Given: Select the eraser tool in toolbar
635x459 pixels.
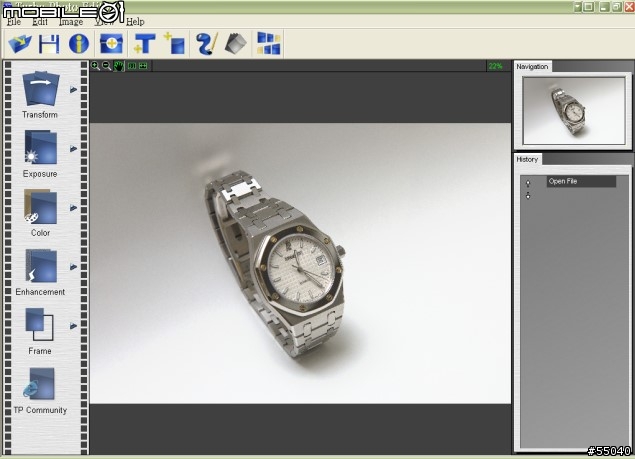Looking at the screenshot, I should (x=236, y=44).
